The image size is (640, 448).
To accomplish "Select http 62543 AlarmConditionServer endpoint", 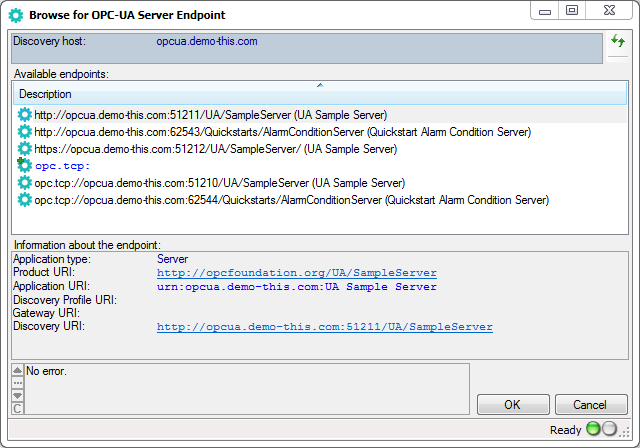I will (x=282, y=132).
